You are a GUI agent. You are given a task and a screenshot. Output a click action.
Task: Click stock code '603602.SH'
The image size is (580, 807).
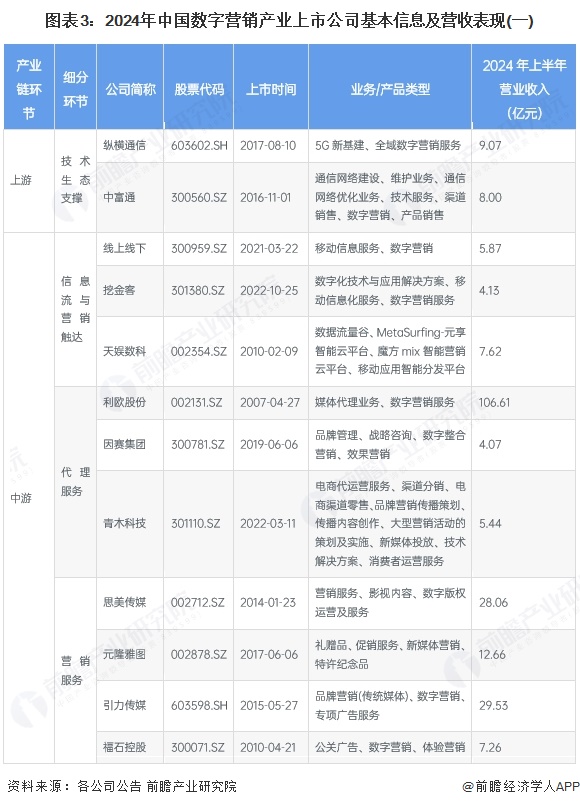coord(199,146)
